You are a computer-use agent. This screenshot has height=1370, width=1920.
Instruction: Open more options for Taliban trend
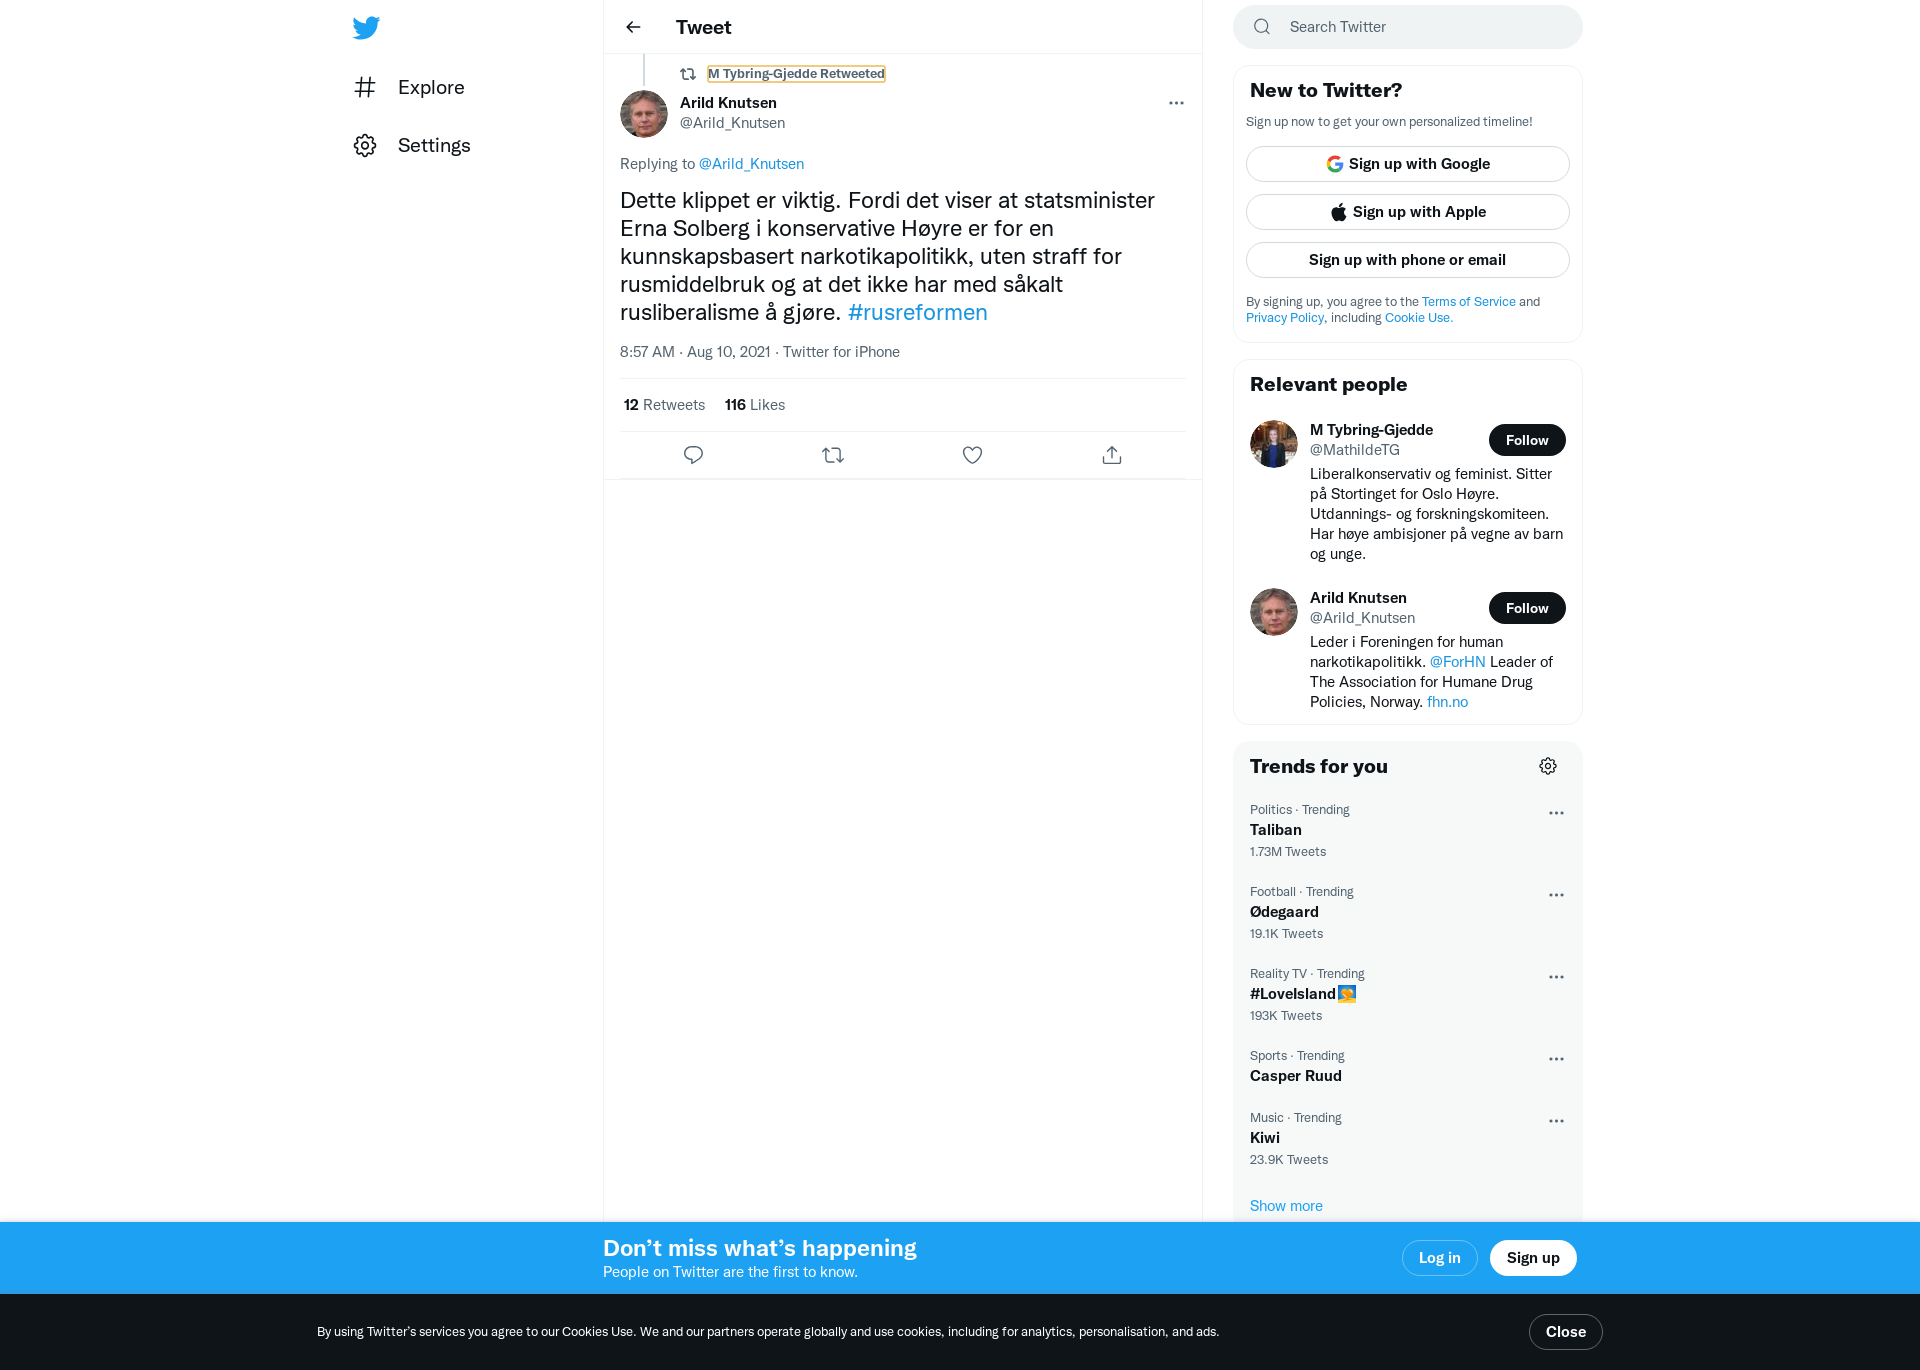coord(1556,813)
